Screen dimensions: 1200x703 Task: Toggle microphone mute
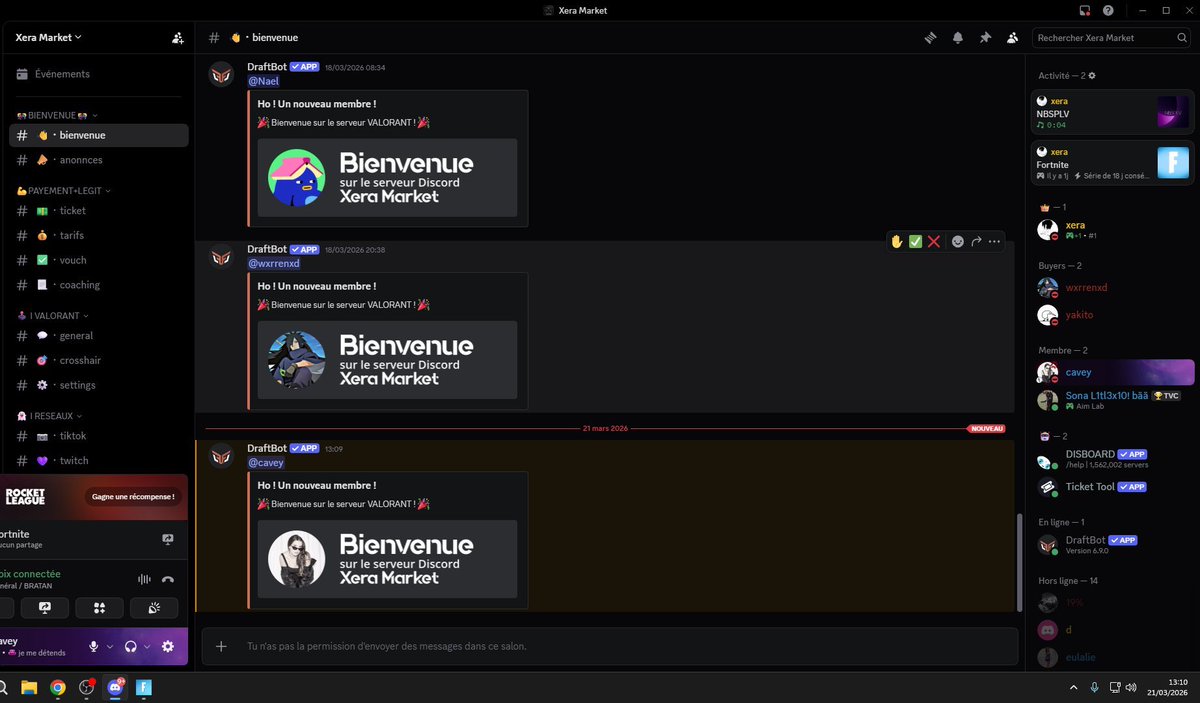pos(94,647)
